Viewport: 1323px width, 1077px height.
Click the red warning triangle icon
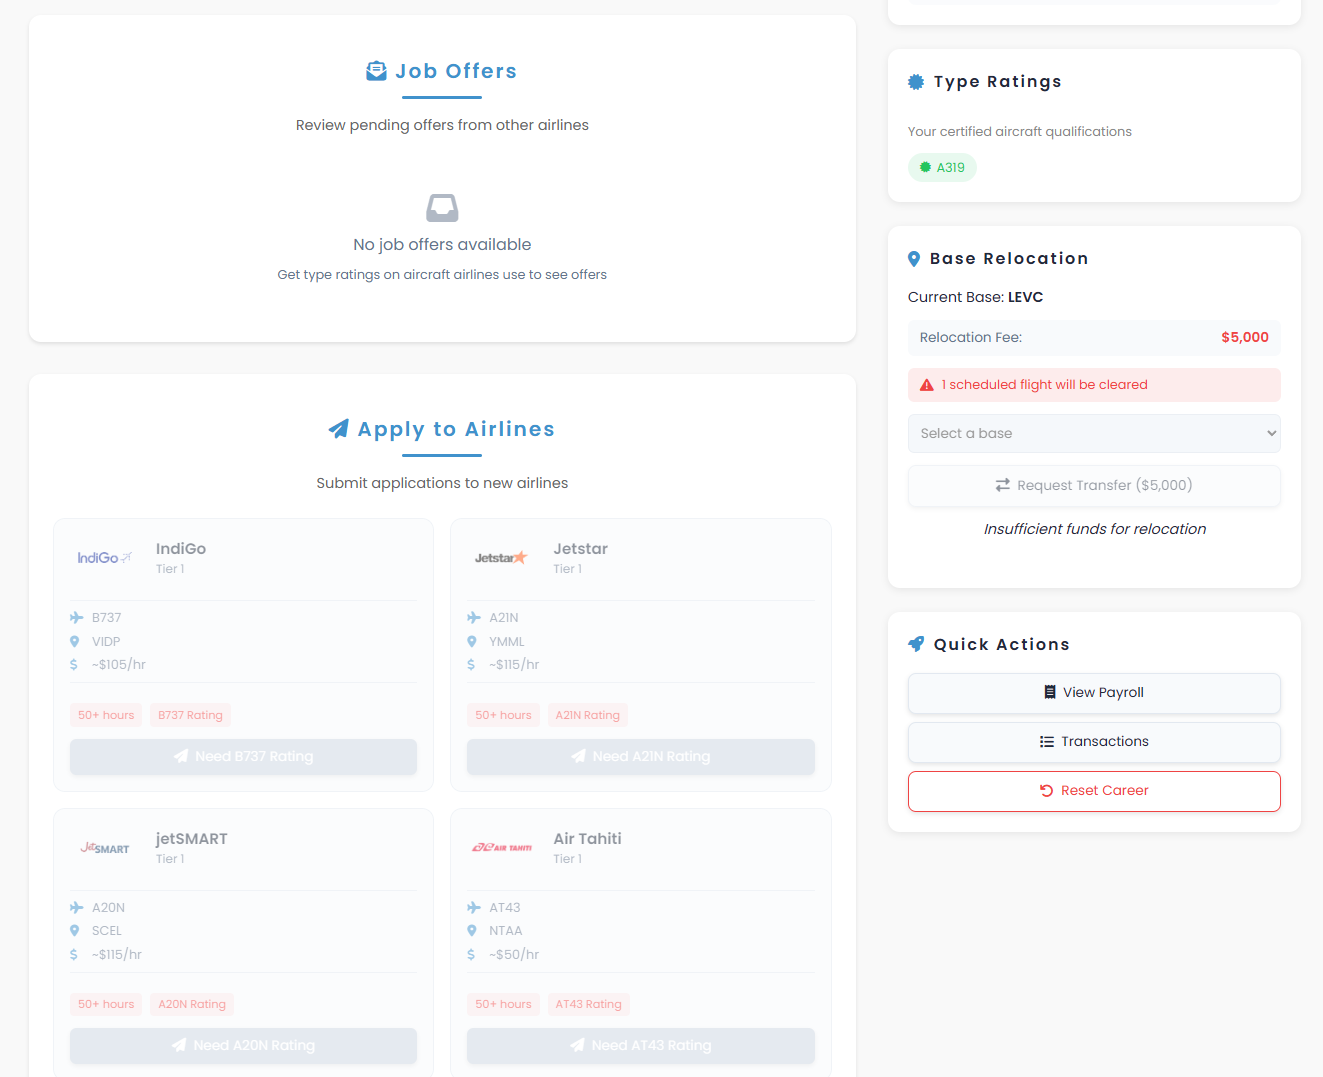(x=927, y=385)
